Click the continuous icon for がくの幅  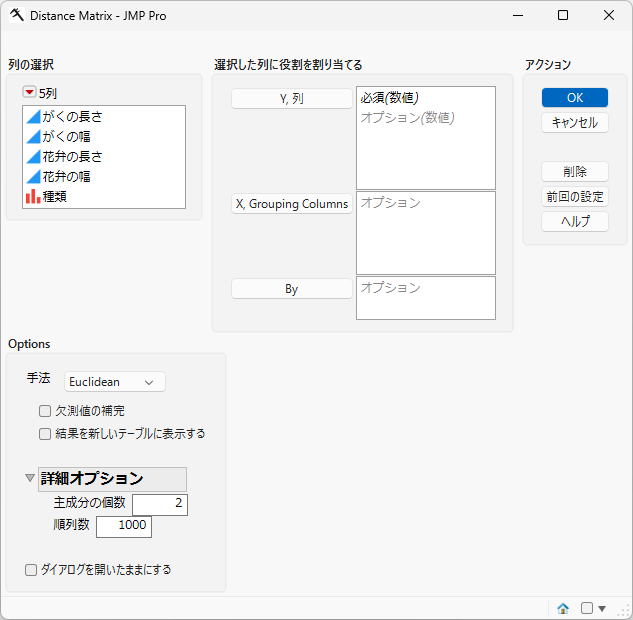pyautogui.click(x=34, y=136)
